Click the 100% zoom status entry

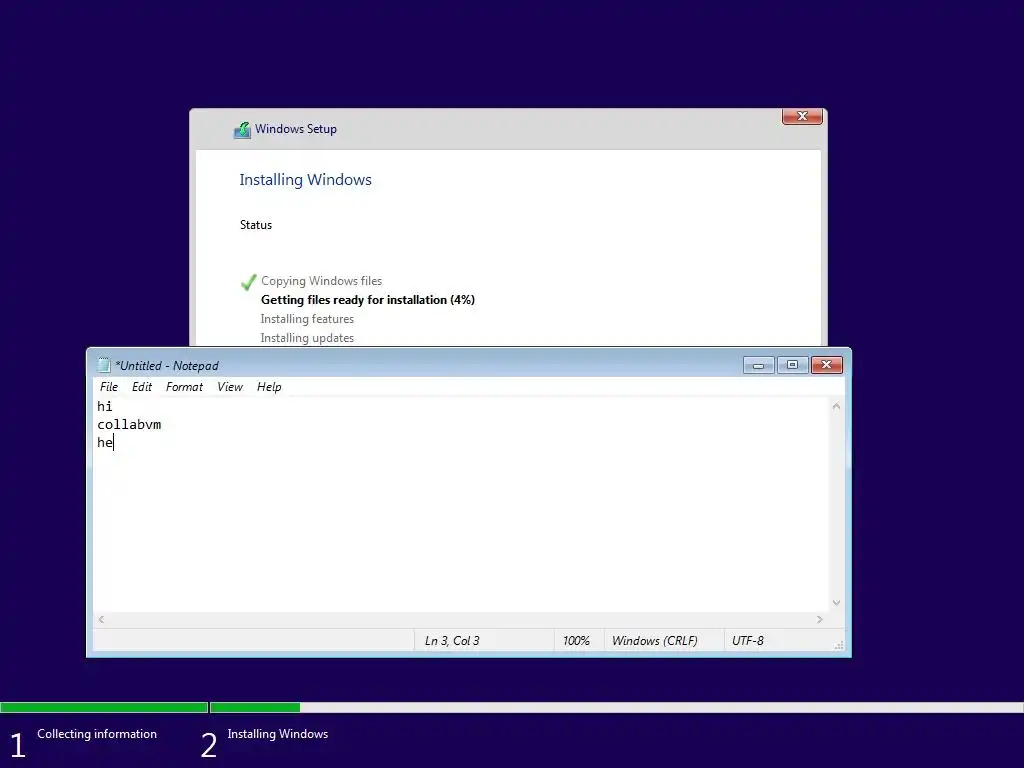pyautogui.click(x=576, y=641)
